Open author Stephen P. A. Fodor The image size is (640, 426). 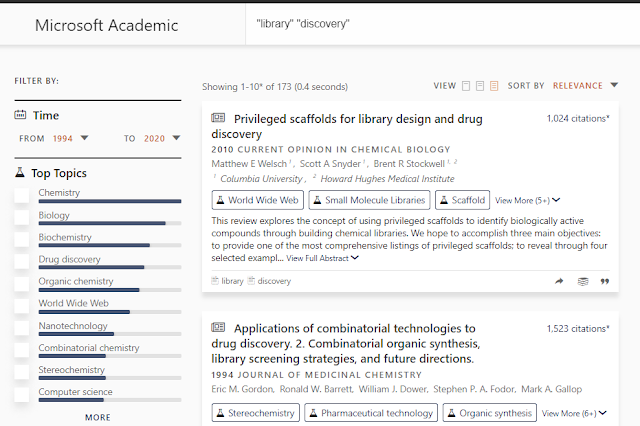point(474,389)
